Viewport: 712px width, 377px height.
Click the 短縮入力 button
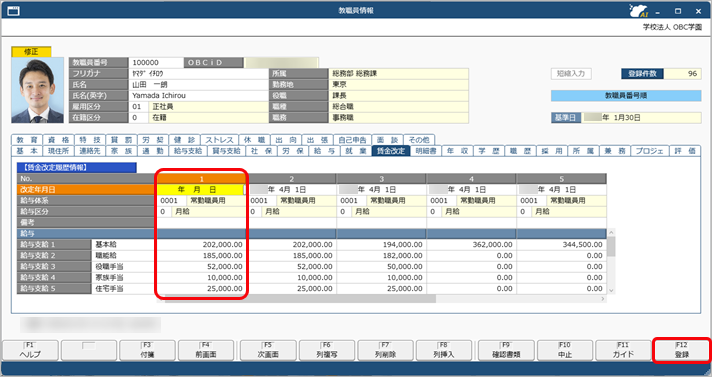click(571, 74)
